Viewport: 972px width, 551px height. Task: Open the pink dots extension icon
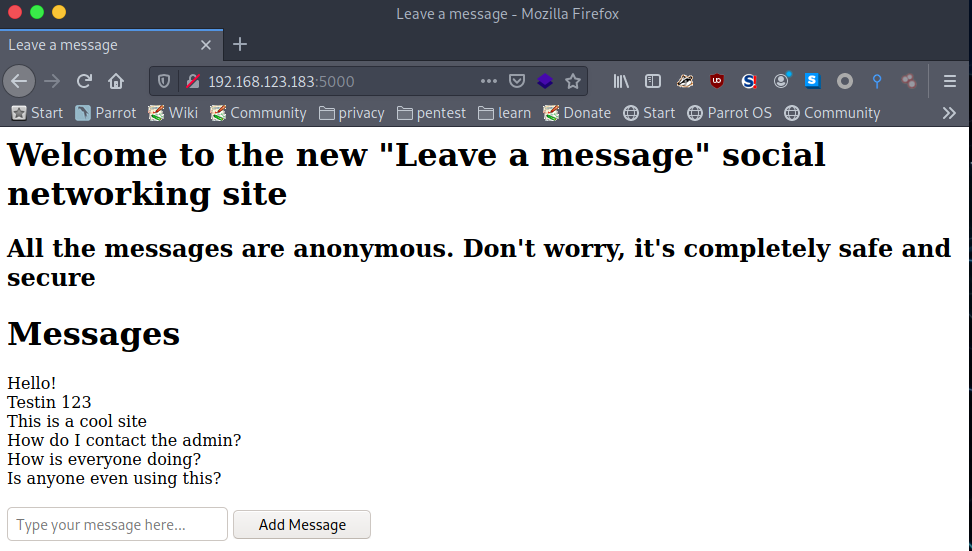[909, 81]
